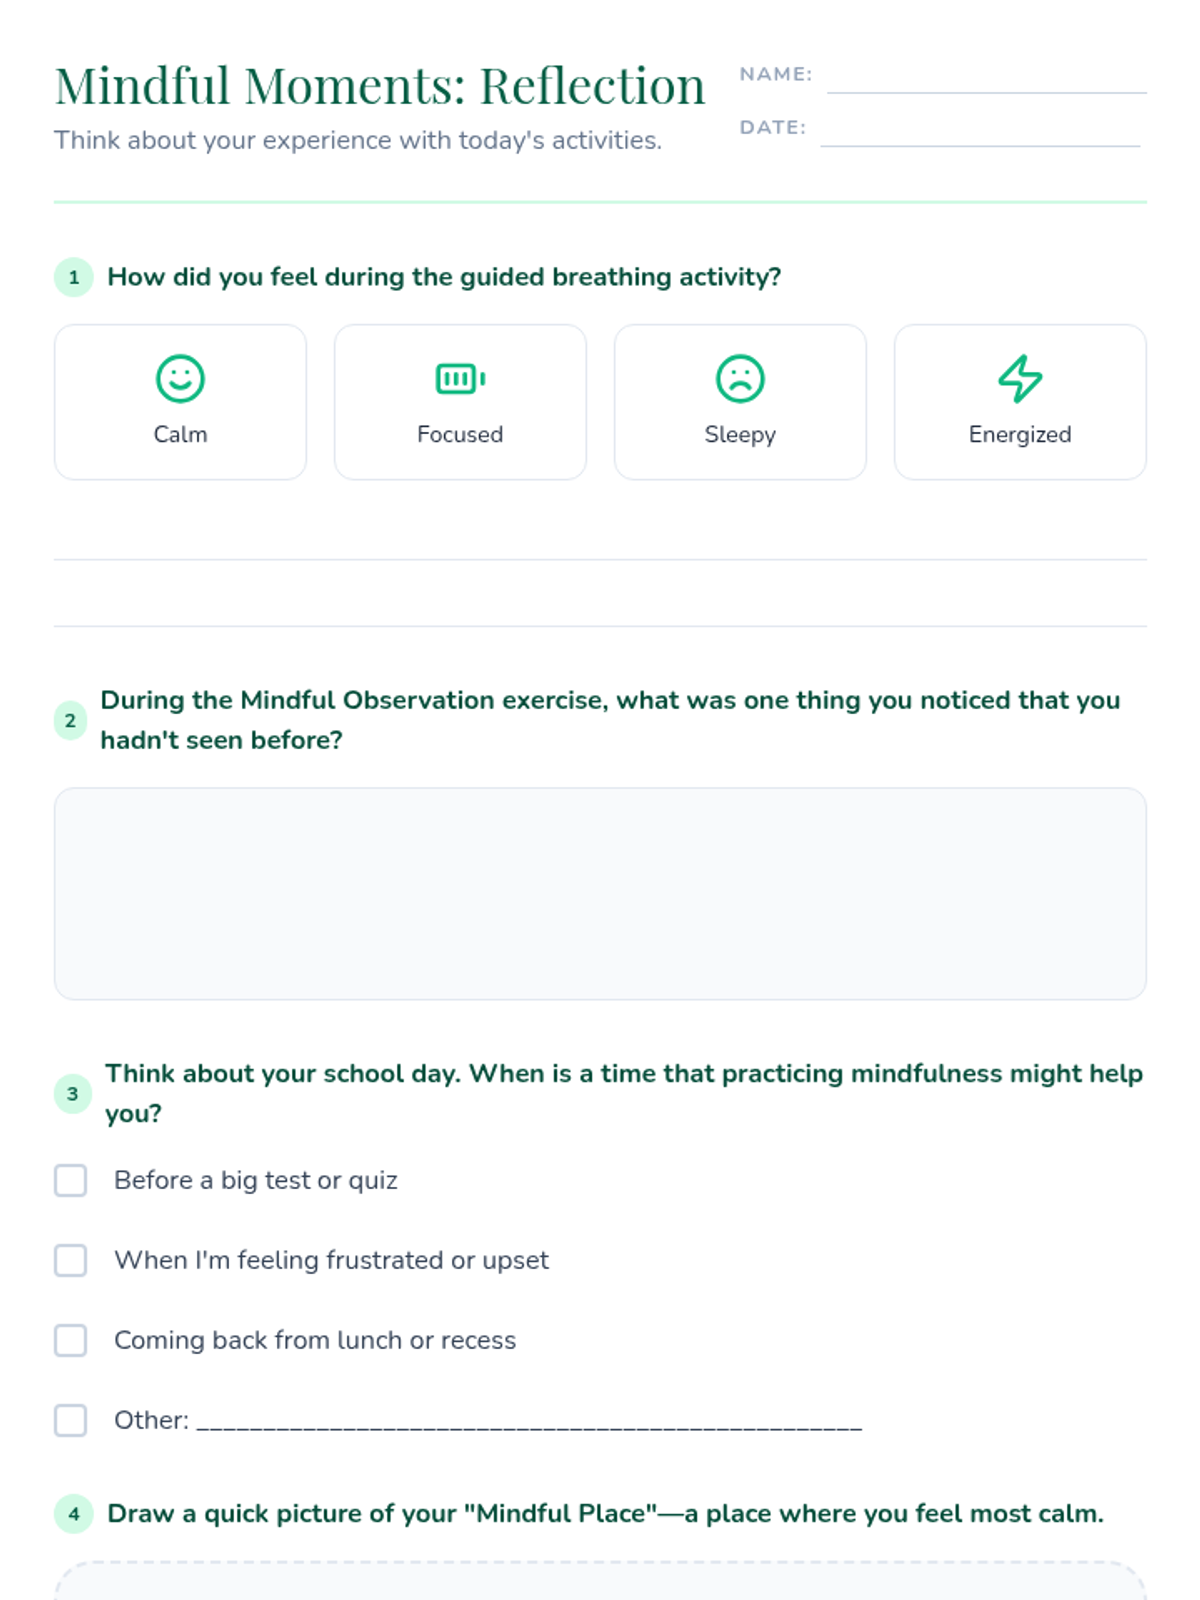
Task: Choose the Calm feeling label
Action: (x=180, y=434)
